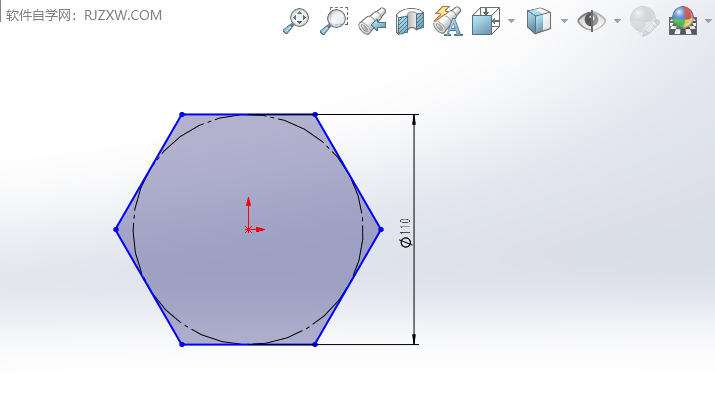
Task: Select the top horizontal edge of hexagon
Action: click(249, 114)
